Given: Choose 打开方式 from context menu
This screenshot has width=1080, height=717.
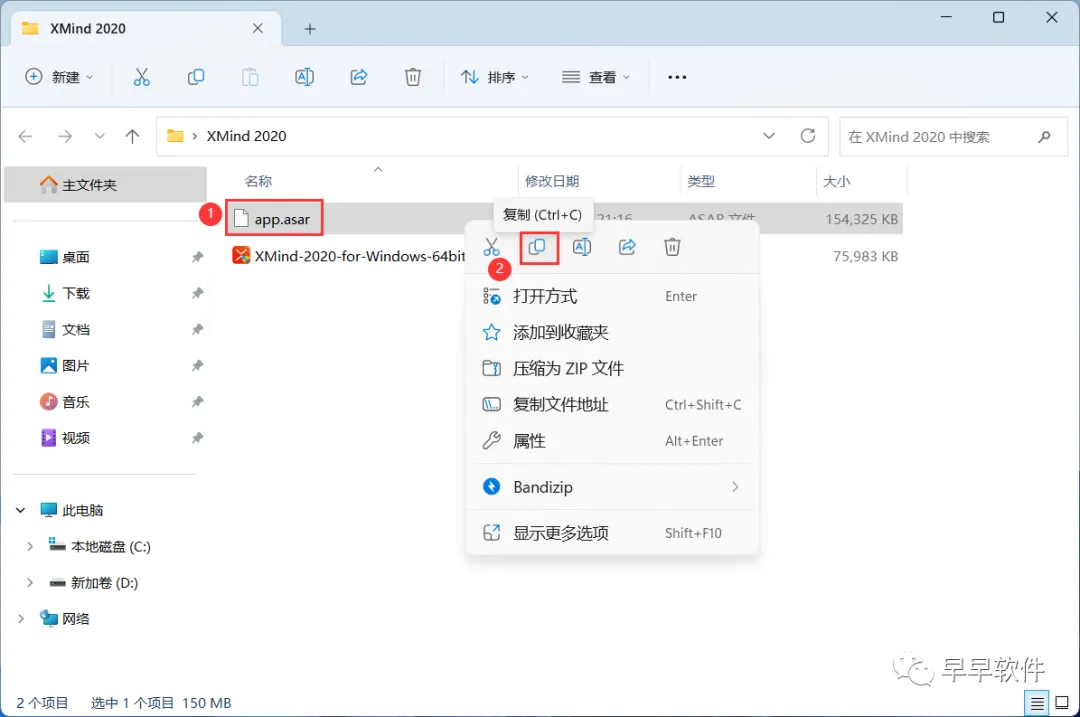Looking at the screenshot, I should pyautogui.click(x=612, y=296).
